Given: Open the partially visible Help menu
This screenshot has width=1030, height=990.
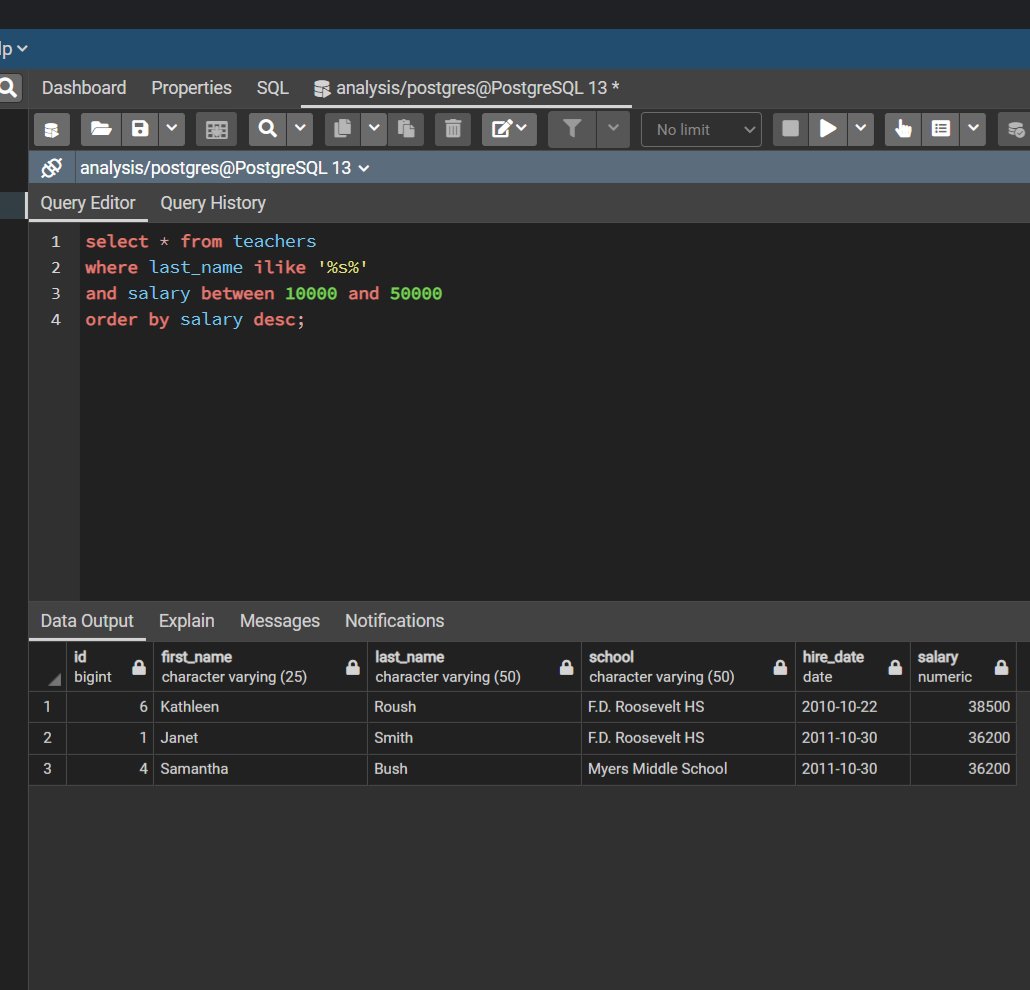Looking at the screenshot, I should click(x=12, y=49).
